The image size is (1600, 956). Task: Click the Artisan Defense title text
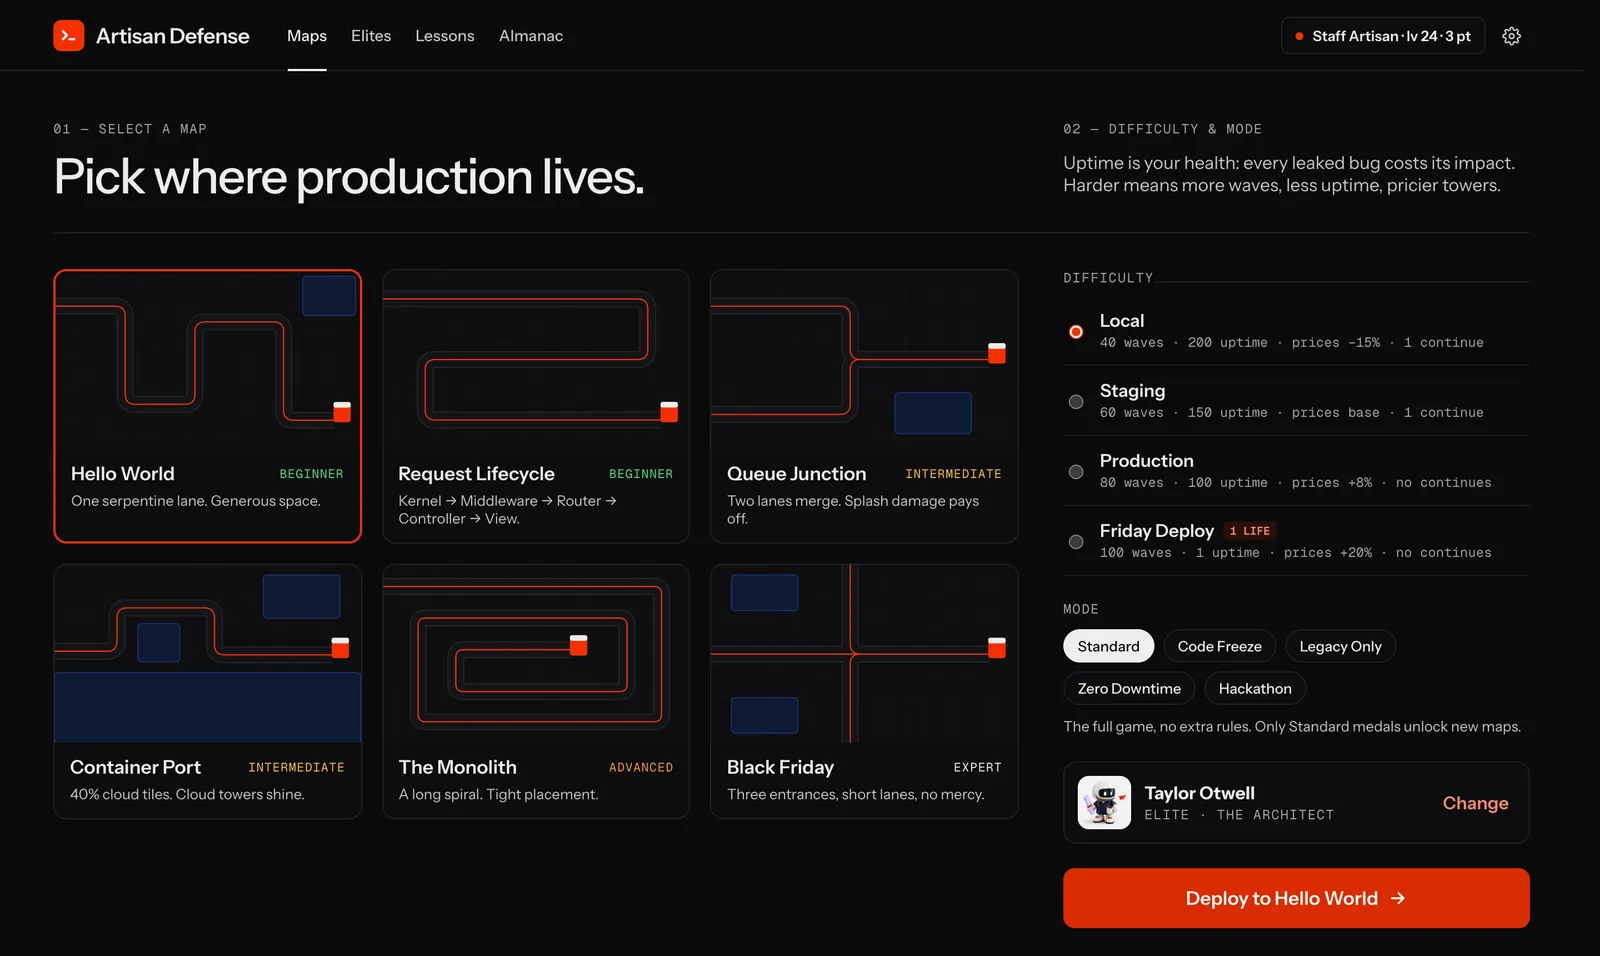(173, 36)
